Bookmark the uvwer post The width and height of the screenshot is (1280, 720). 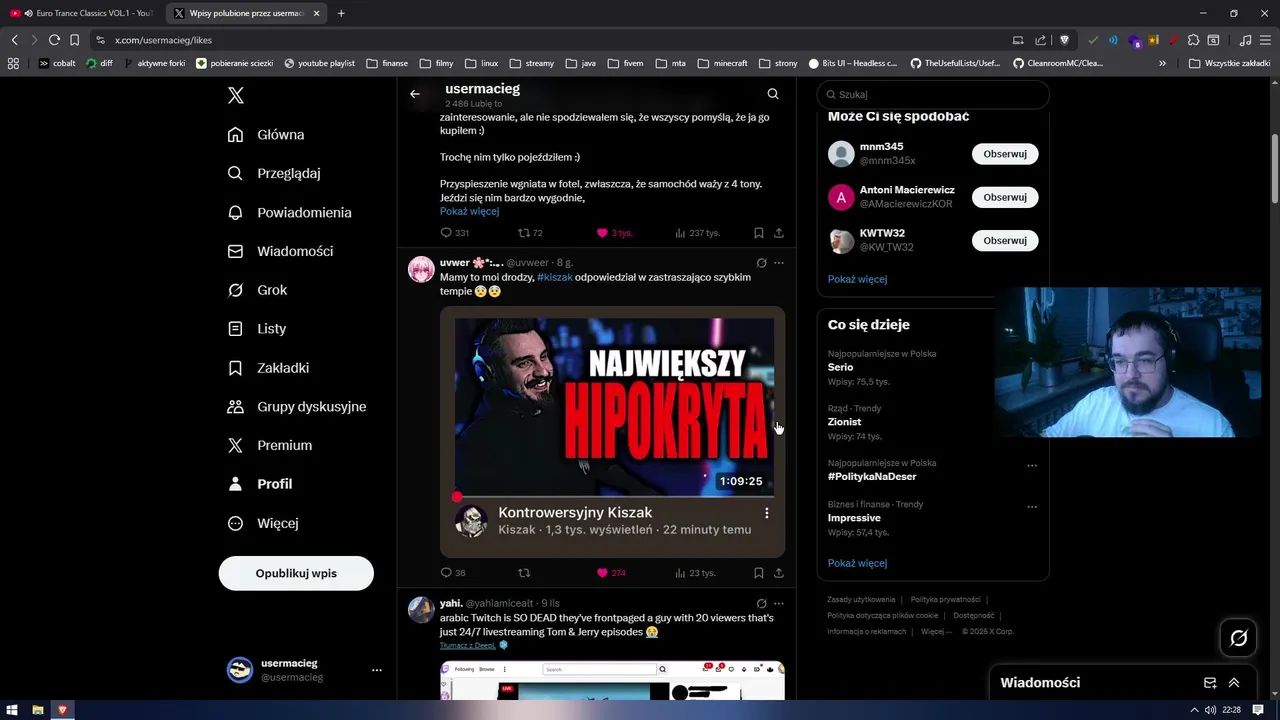(x=759, y=573)
